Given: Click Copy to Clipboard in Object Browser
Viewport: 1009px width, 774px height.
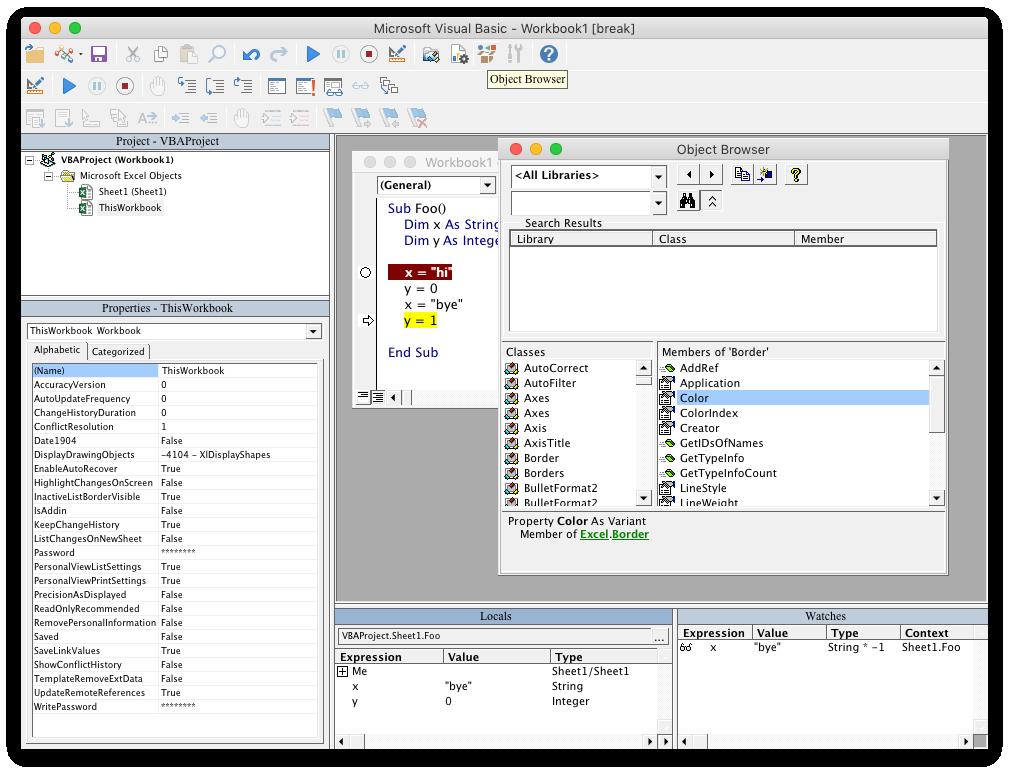Looking at the screenshot, I should [x=741, y=174].
